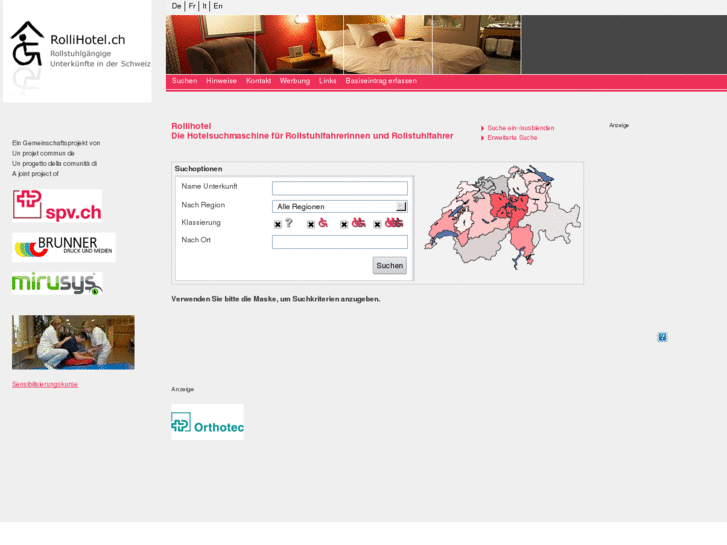Toggle the unclassified (question mark) checkbox
Image resolution: width=727 pixels, height=545 pixels.
tap(278, 224)
